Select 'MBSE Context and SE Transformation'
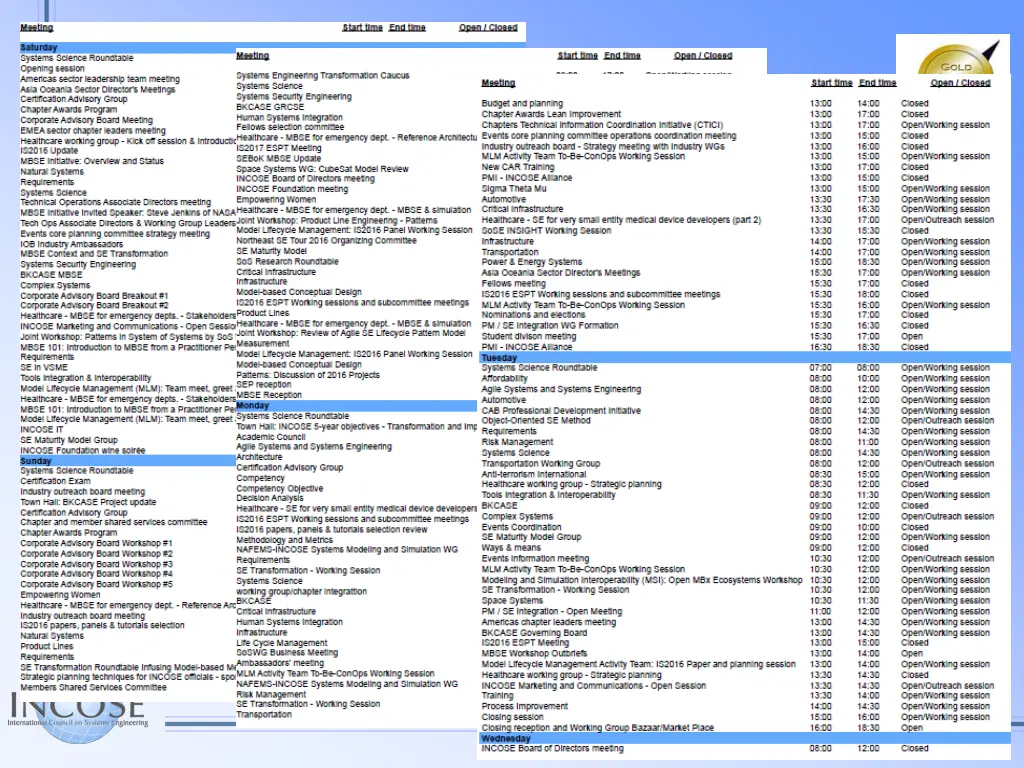 click(x=94, y=254)
